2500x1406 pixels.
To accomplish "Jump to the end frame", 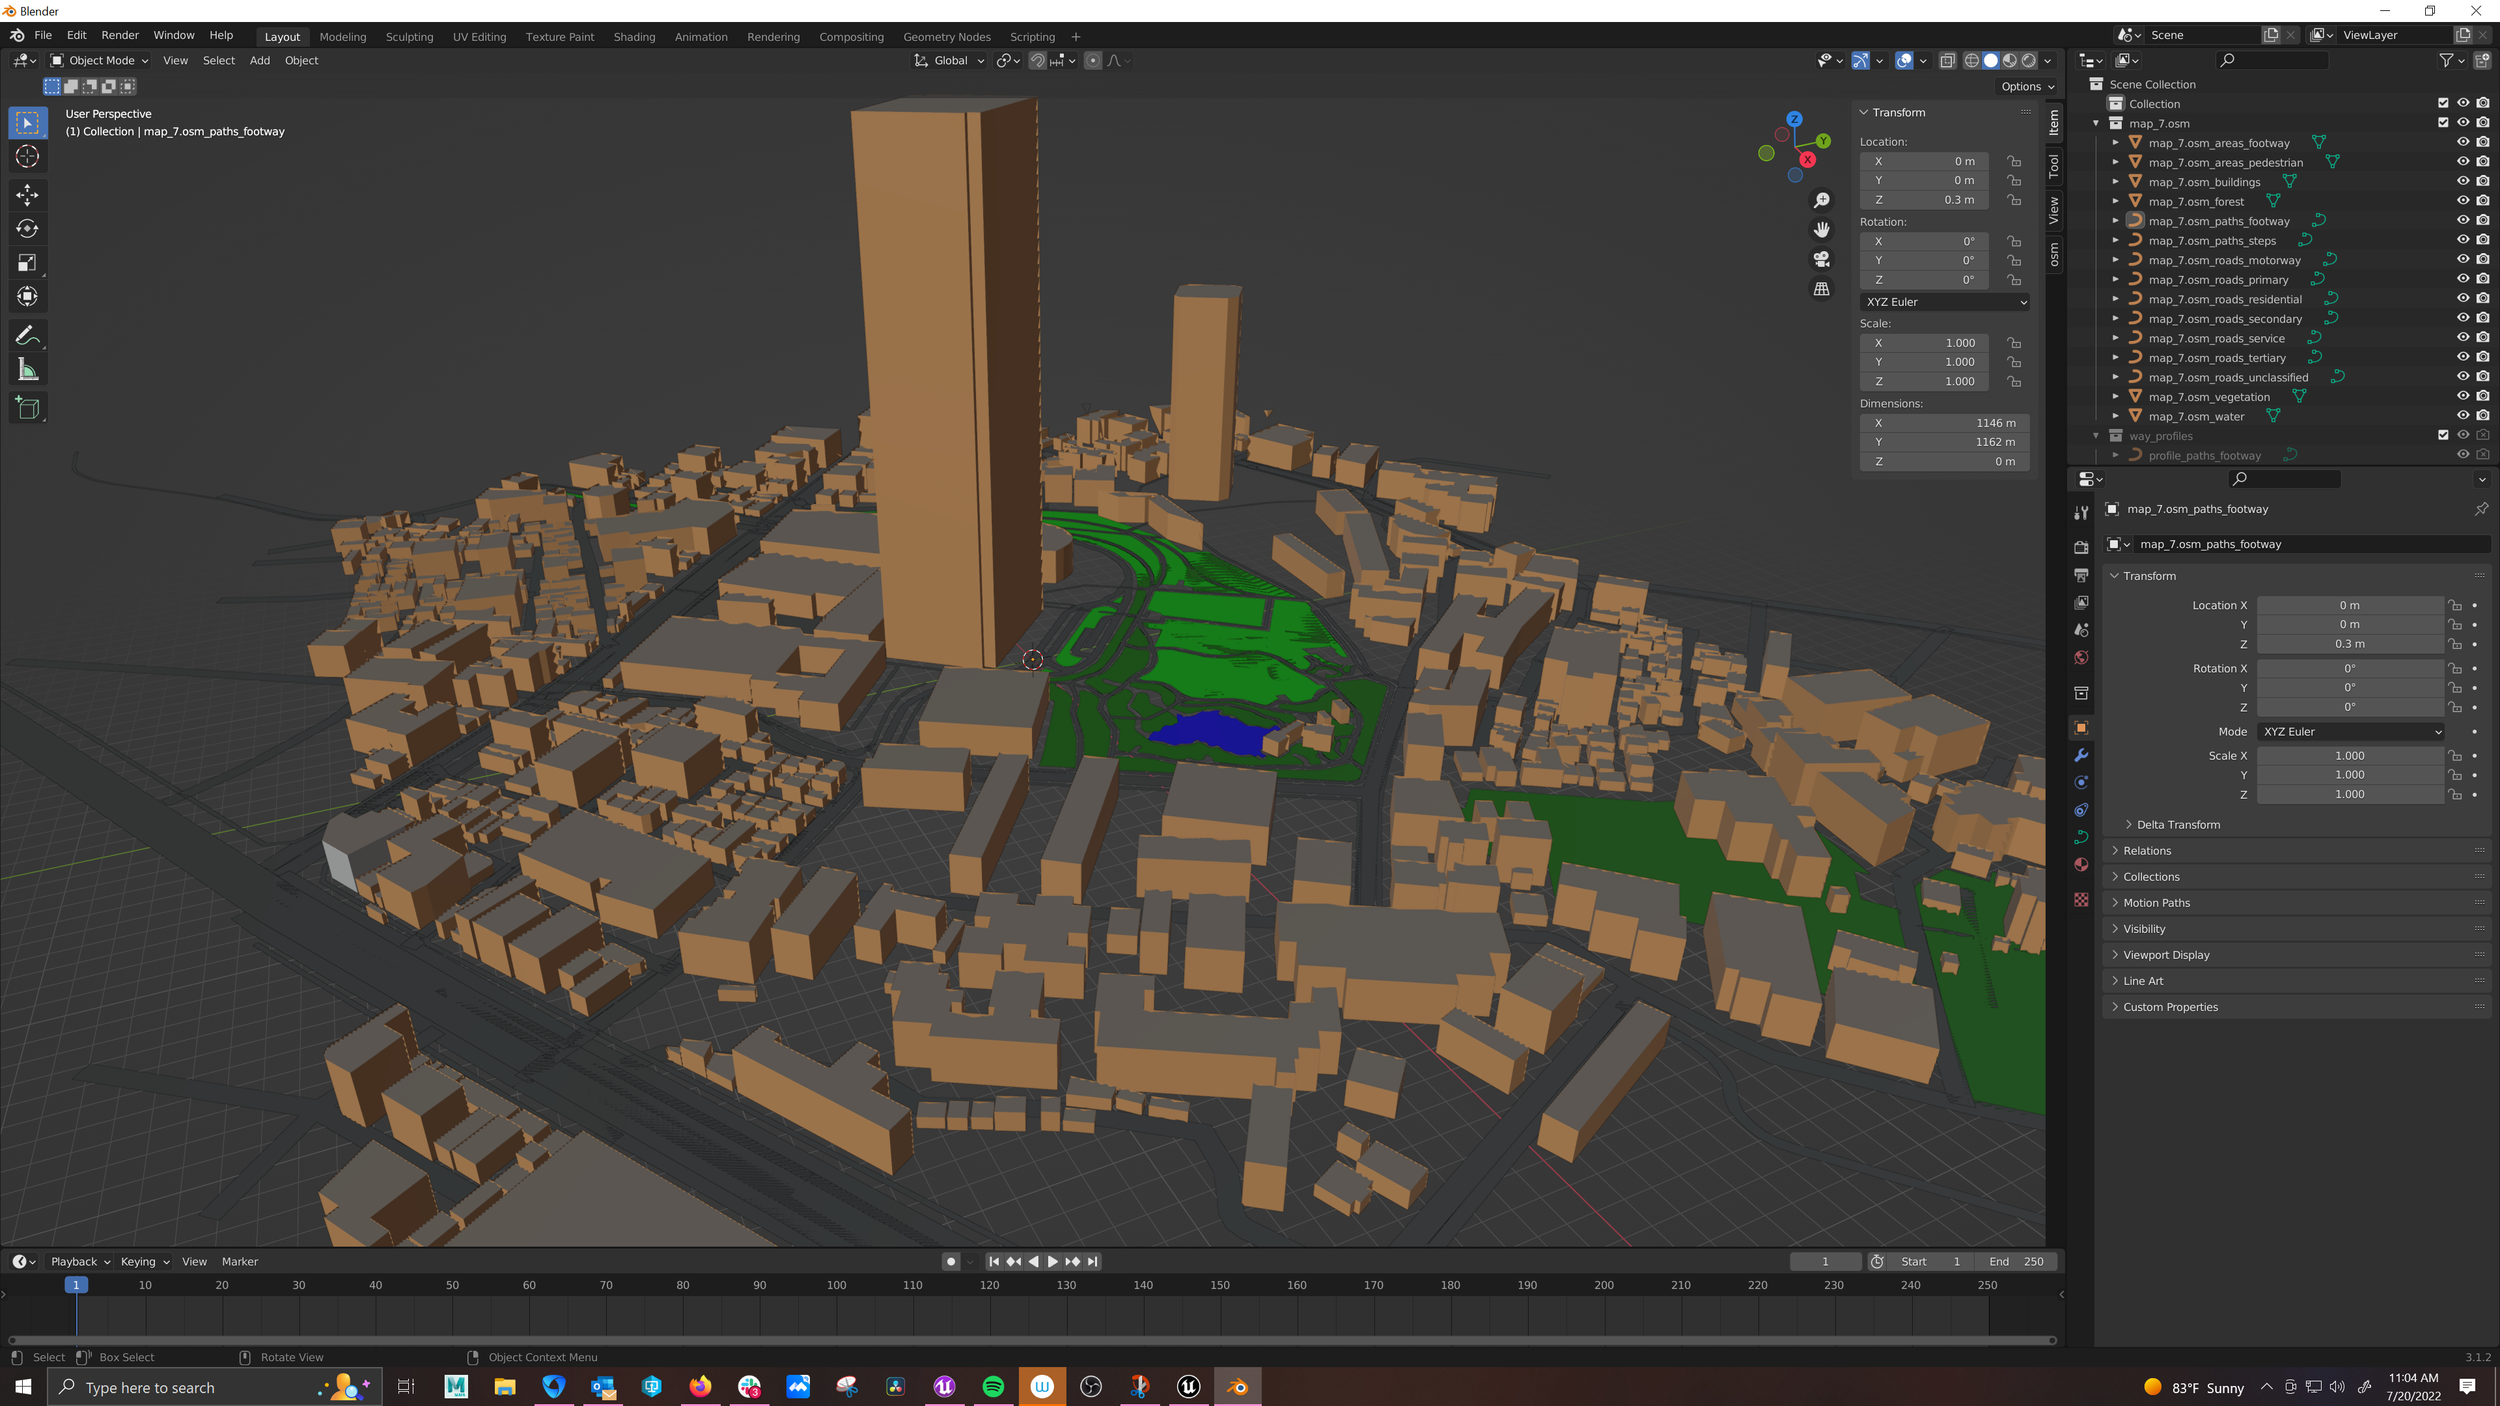I will pos(1092,1262).
